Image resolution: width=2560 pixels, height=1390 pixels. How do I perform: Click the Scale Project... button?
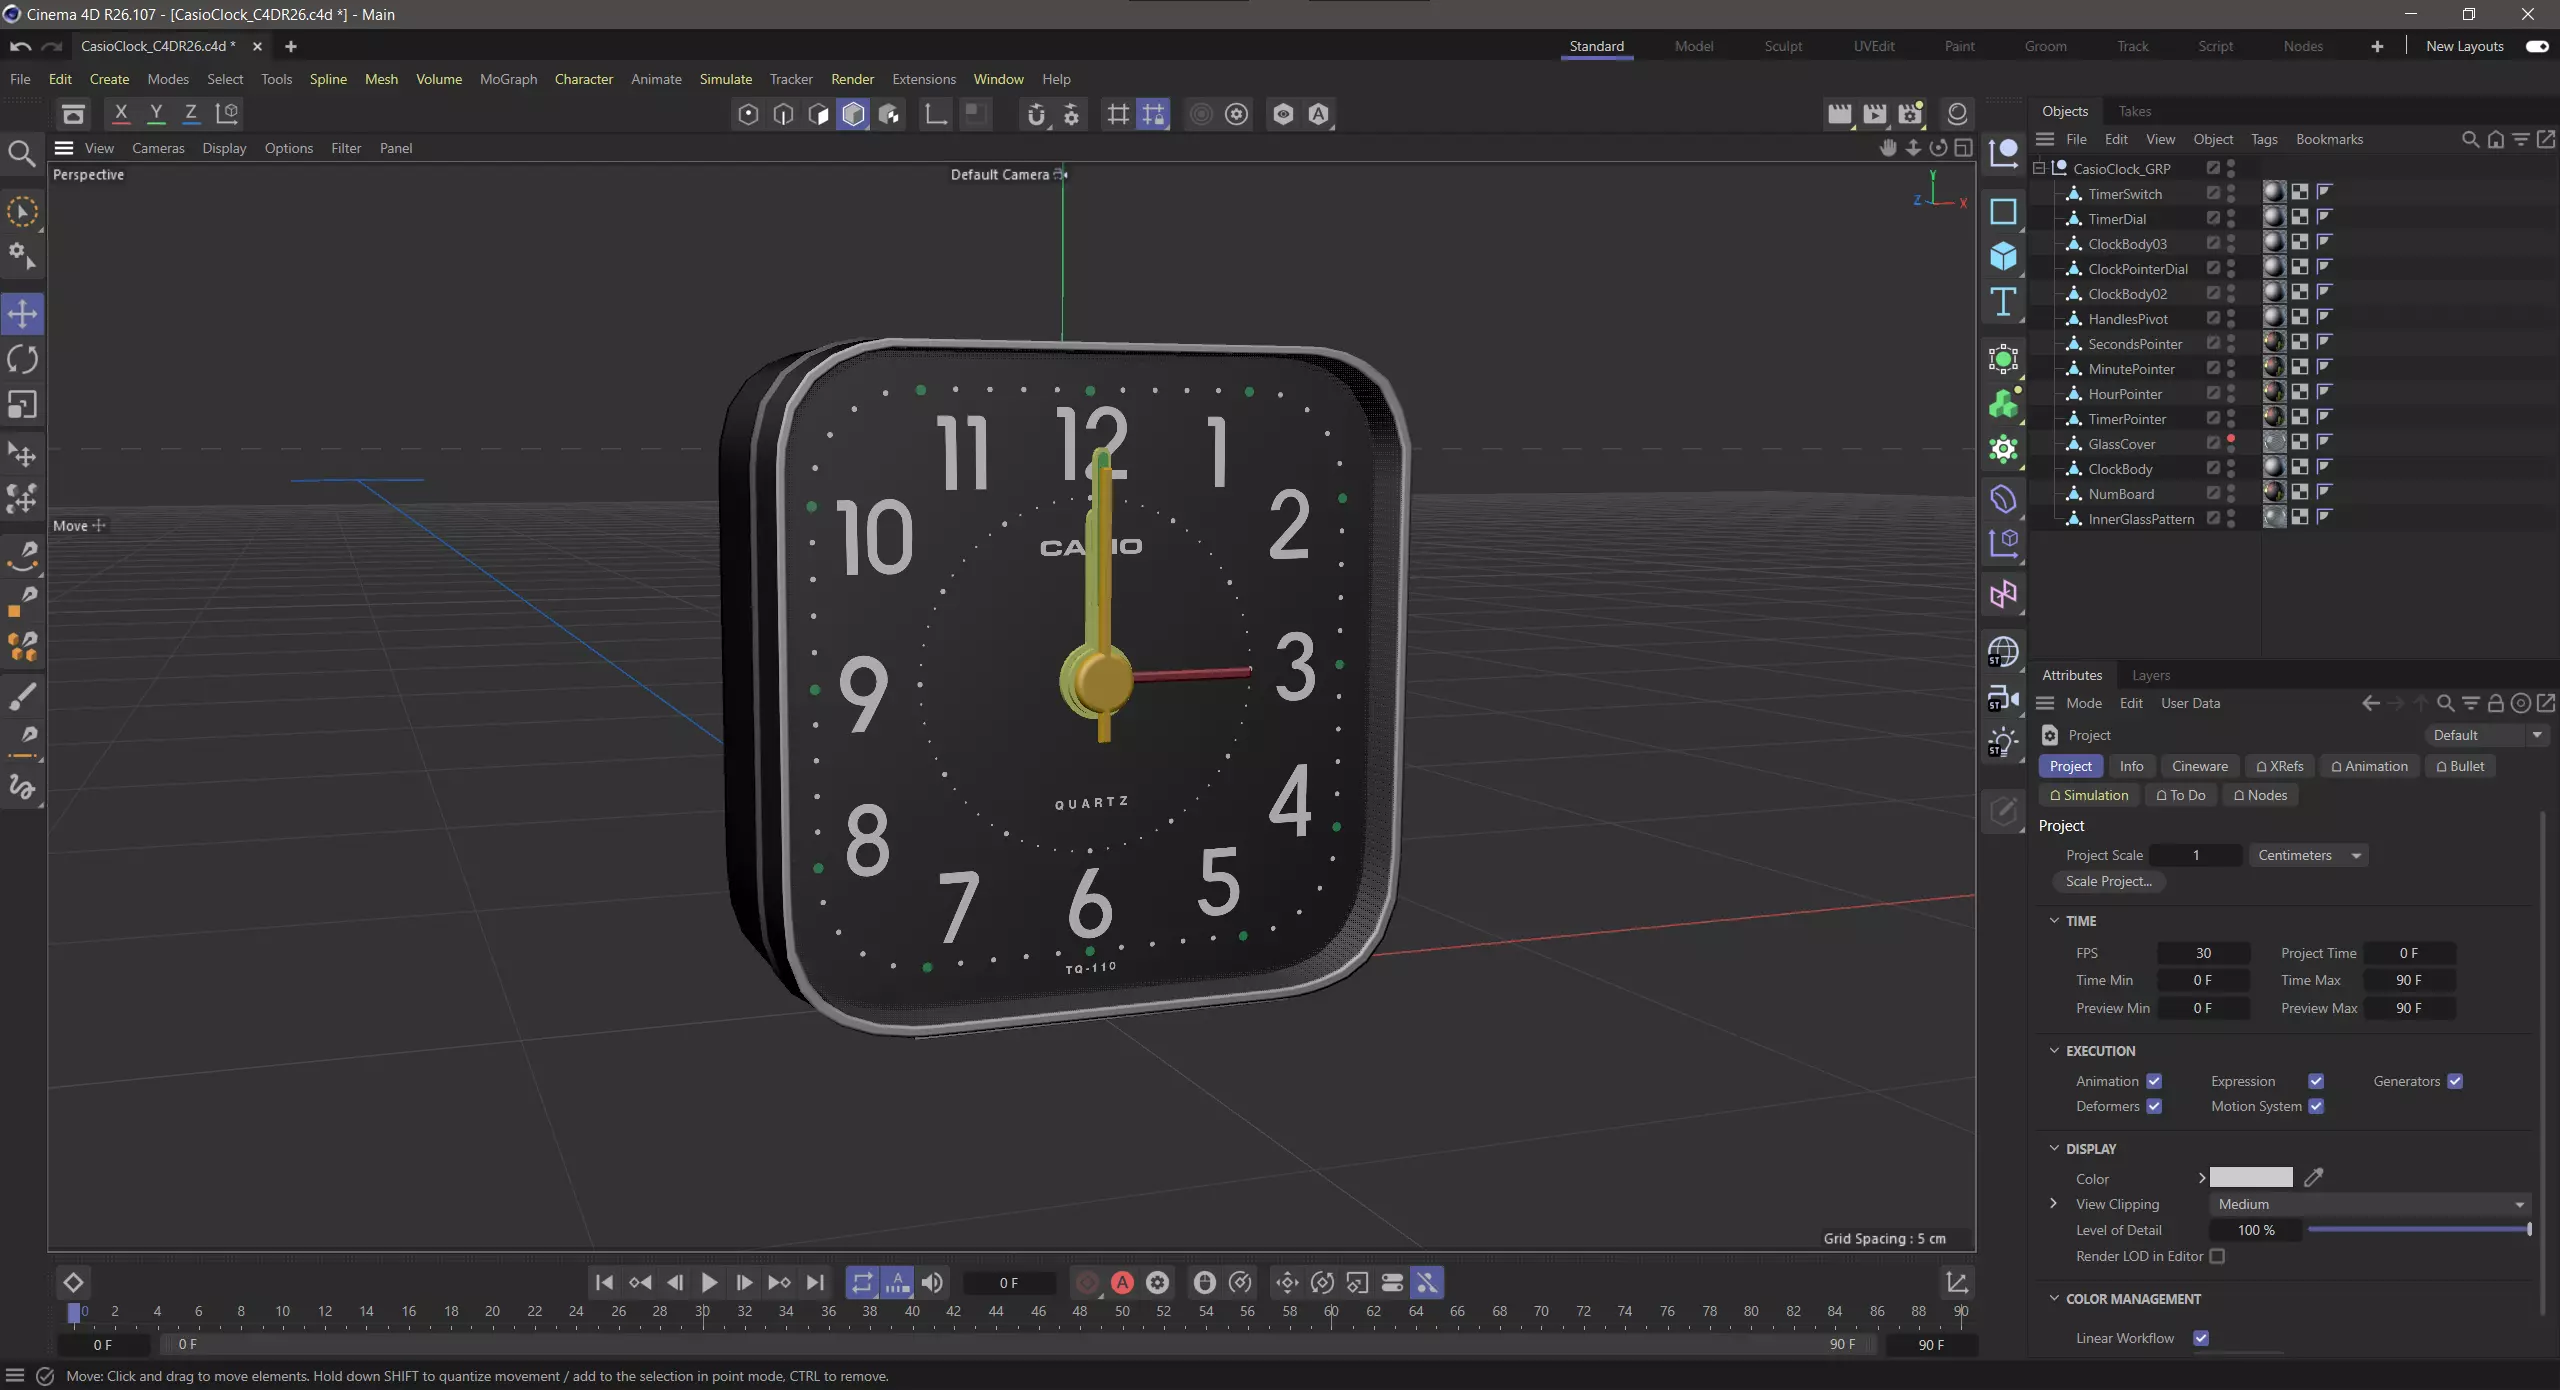tap(2108, 882)
